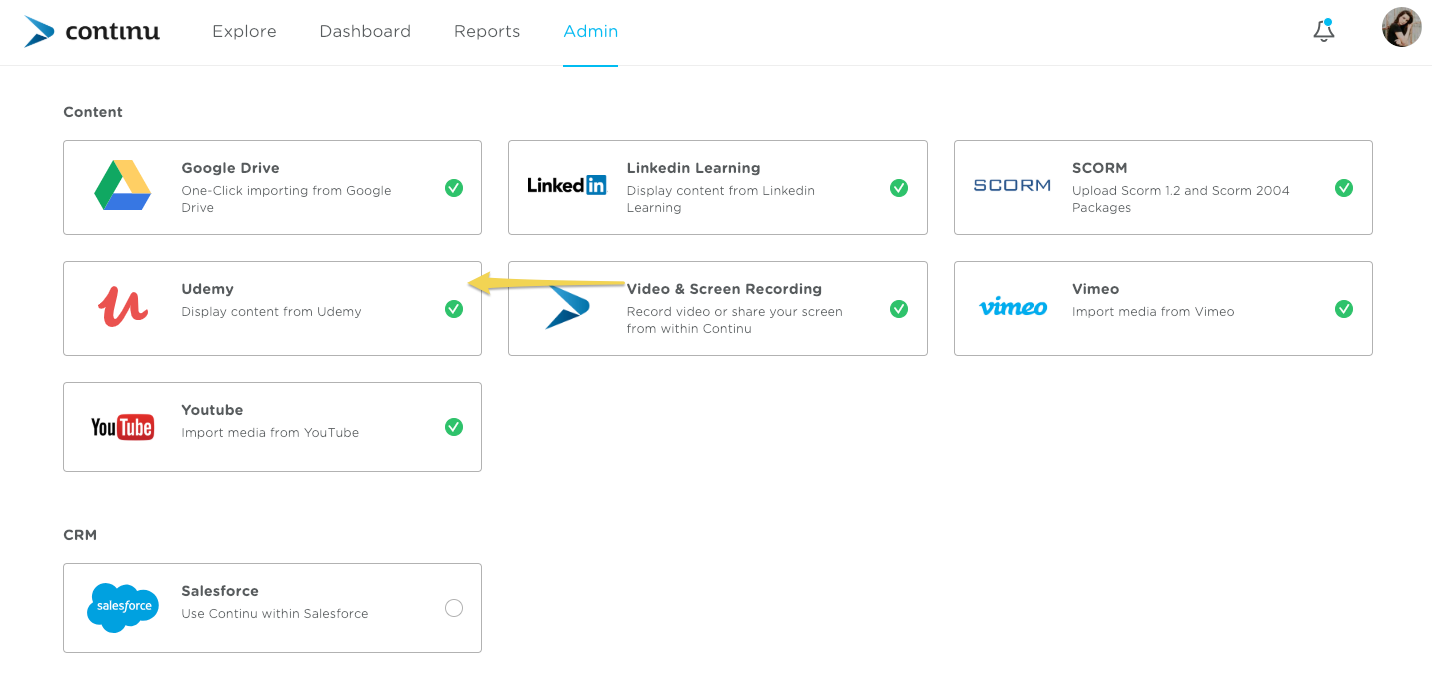This screenshot has width=1432, height=699.
Task: Open the Linkedin Learning card title
Action: (693, 168)
